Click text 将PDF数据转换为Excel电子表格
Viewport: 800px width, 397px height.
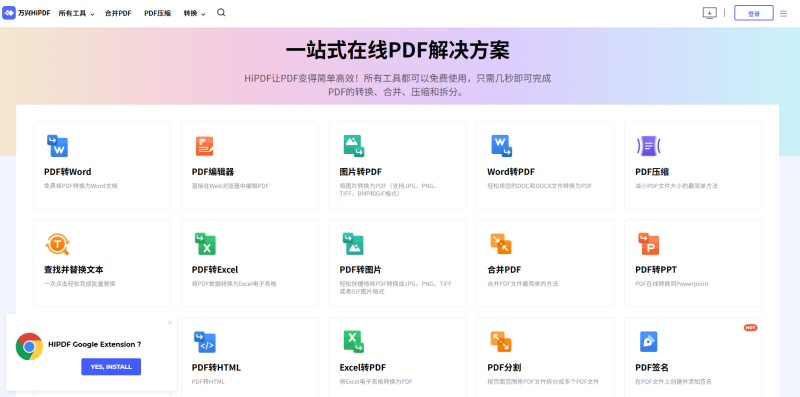click(x=234, y=284)
